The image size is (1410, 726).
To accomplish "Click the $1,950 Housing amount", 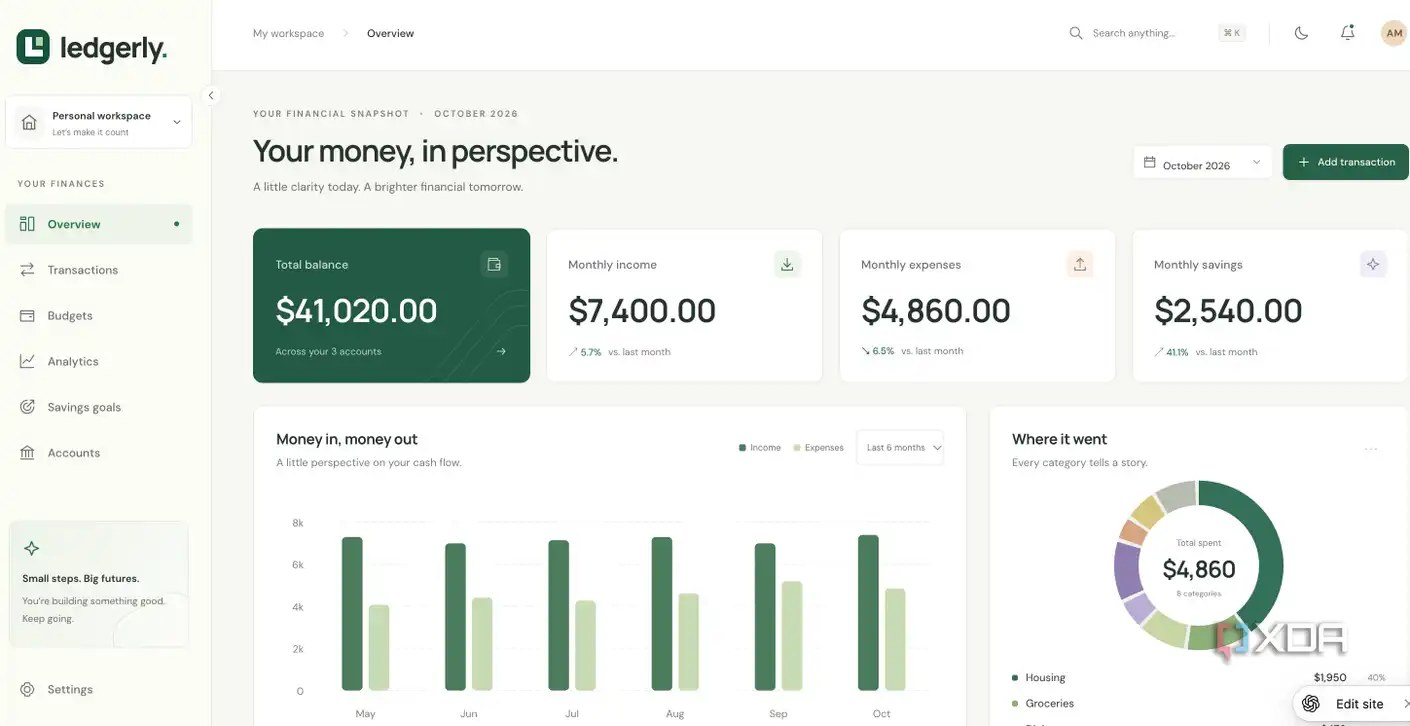I will coord(1330,678).
